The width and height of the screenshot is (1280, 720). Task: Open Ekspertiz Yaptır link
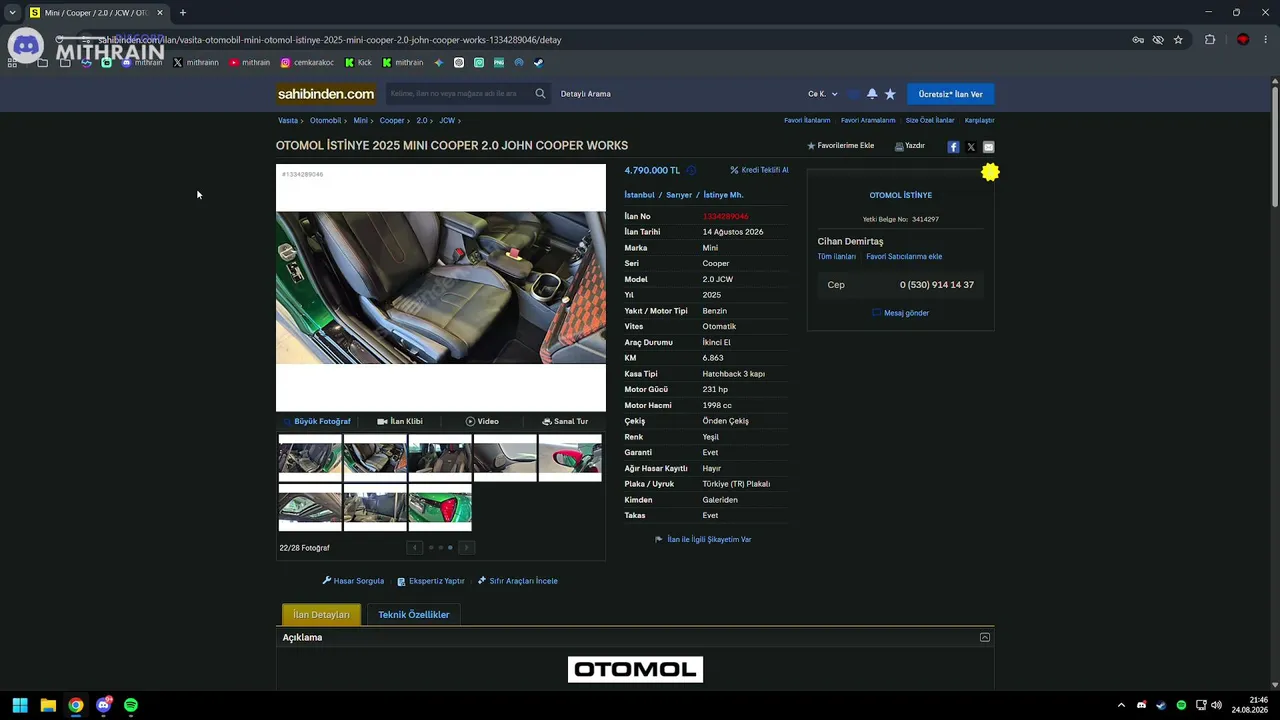click(431, 581)
